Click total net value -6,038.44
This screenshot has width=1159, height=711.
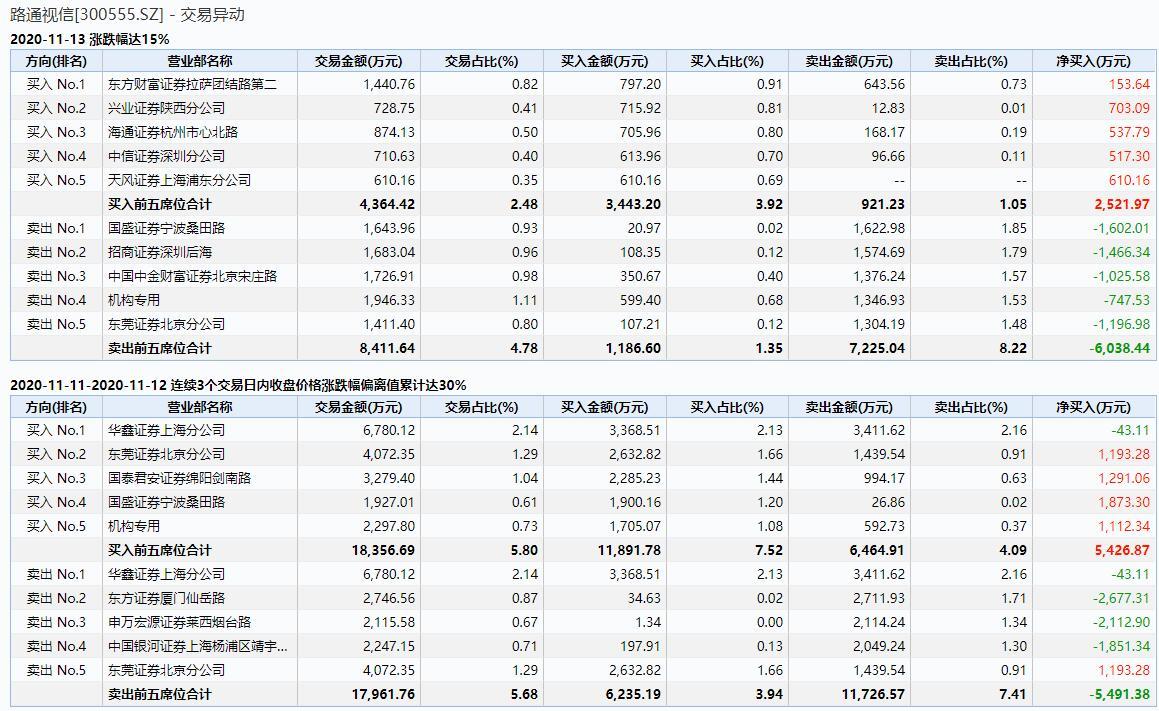1120,348
